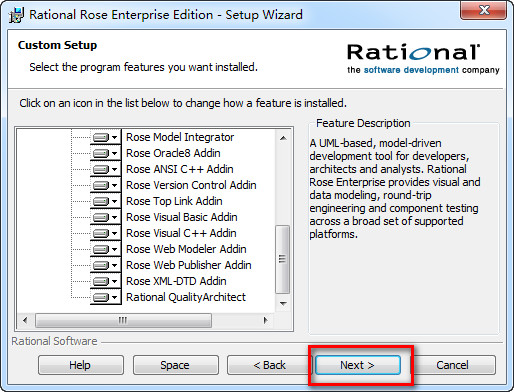514x392 pixels.
Task: Open install options for Rose Visual C++ Addin
Action: click(105, 233)
